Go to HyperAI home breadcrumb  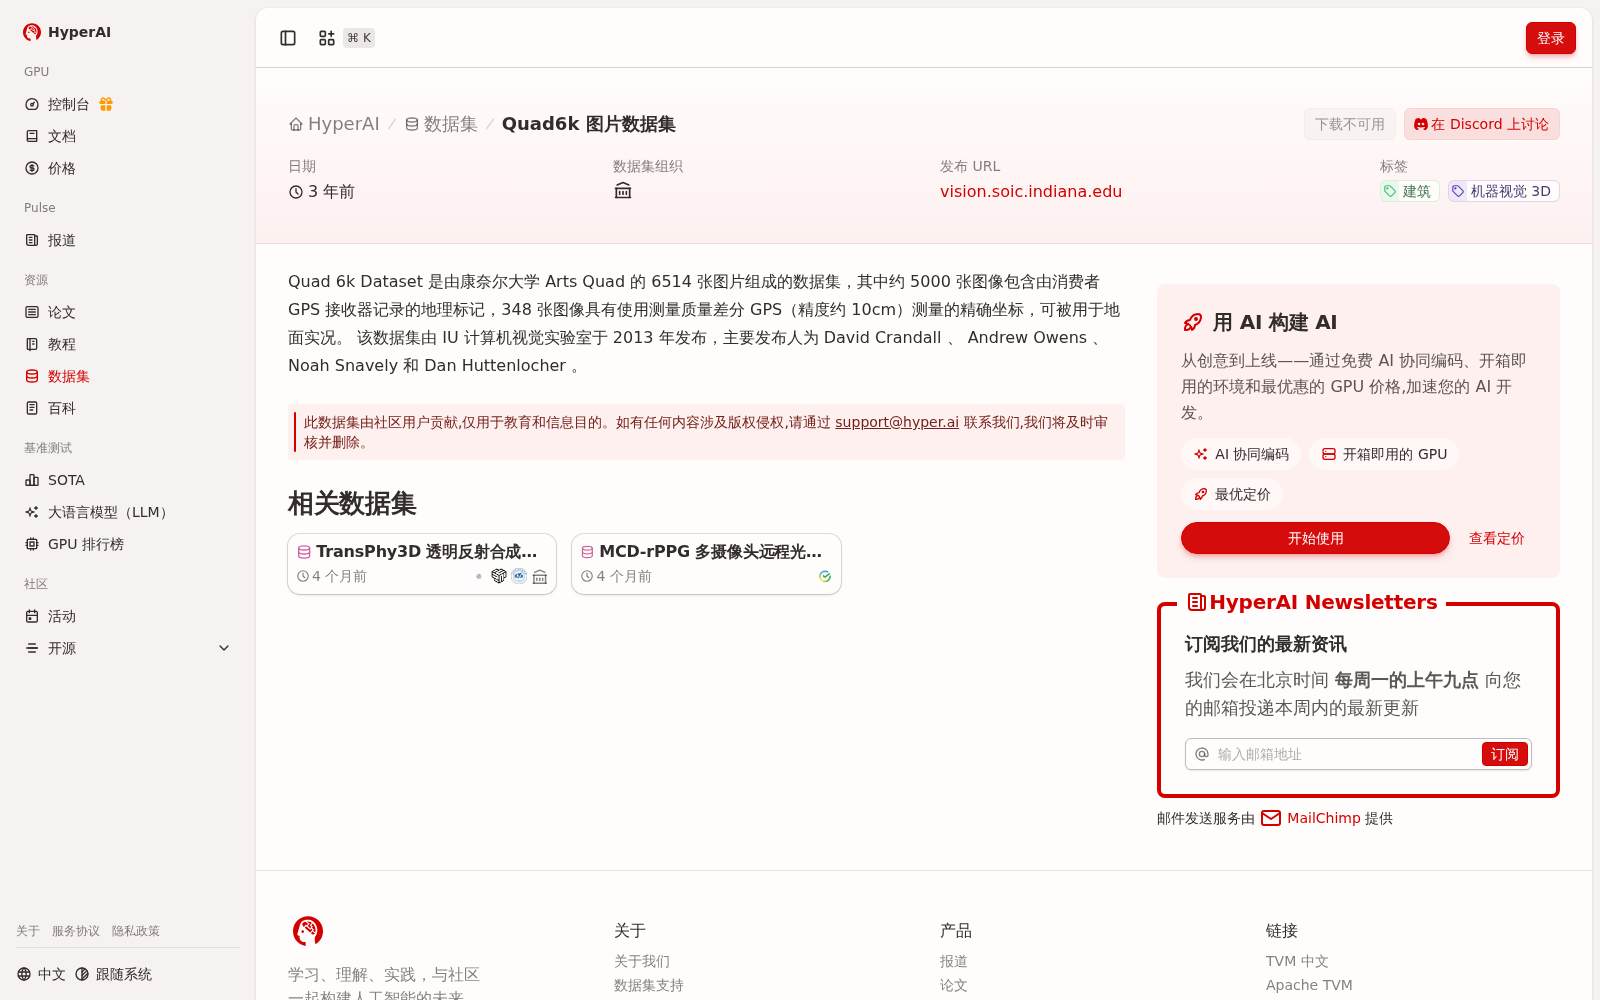pyautogui.click(x=334, y=124)
